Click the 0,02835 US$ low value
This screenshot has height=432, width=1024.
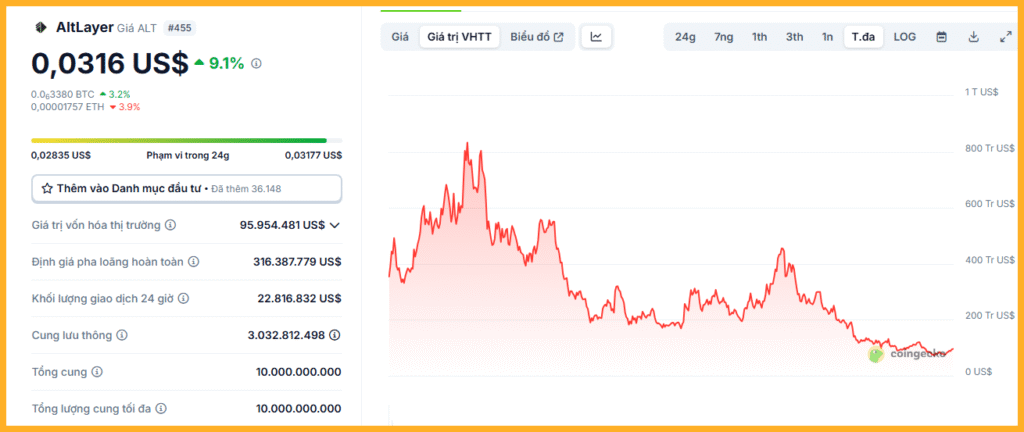pyautogui.click(x=61, y=155)
